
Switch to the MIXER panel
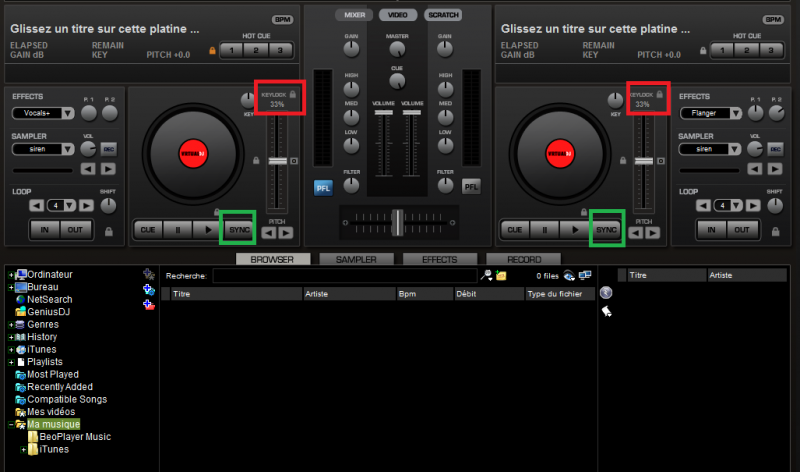[355, 15]
